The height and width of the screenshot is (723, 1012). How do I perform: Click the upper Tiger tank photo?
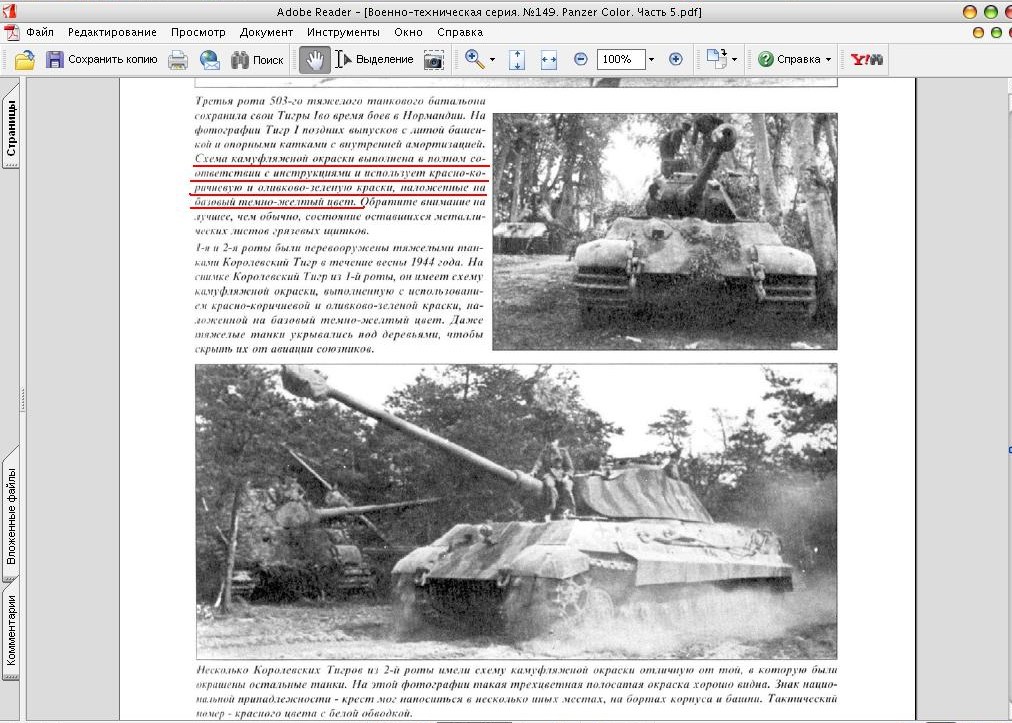tap(665, 232)
